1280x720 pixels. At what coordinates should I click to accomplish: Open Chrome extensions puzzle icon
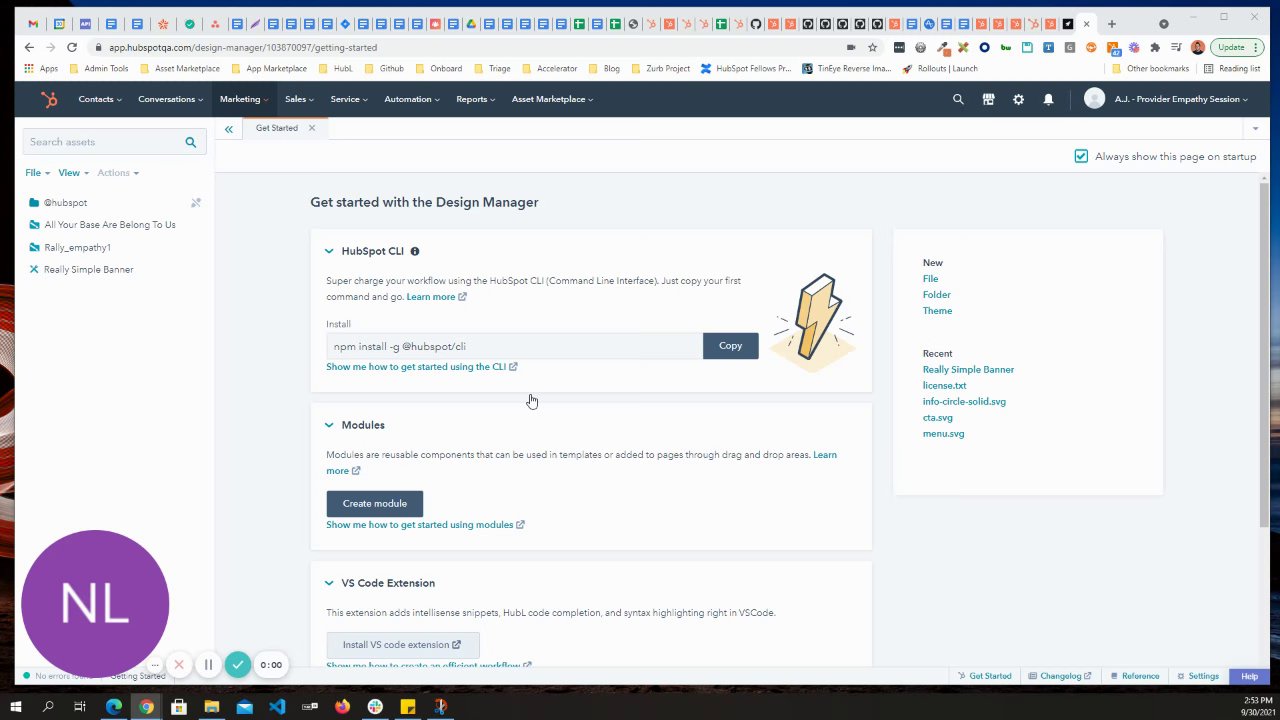click(x=1156, y=47)
